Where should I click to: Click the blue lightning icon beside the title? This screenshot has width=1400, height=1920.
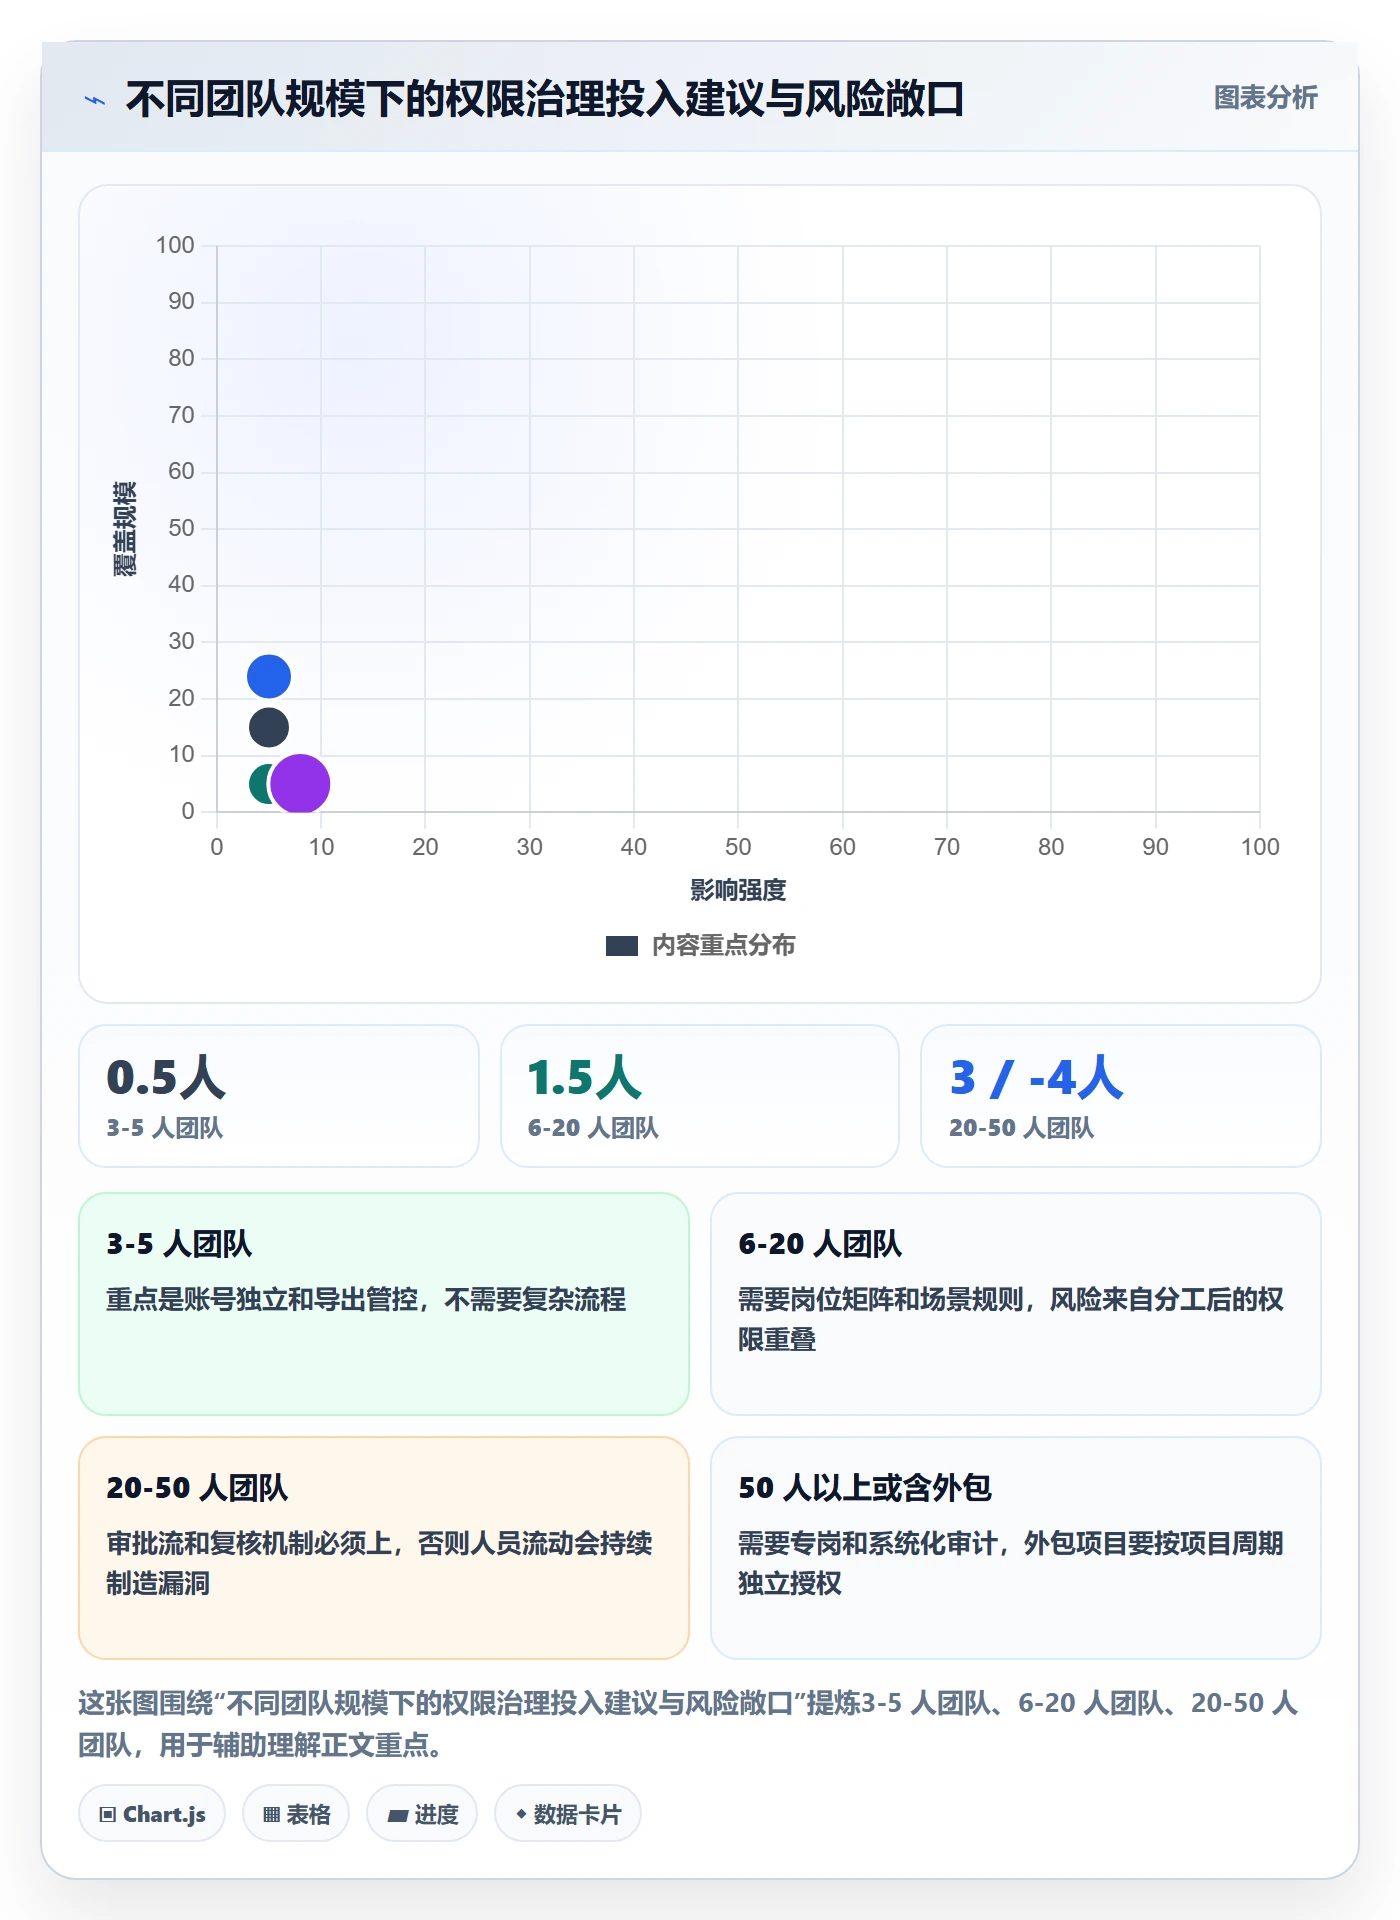95,100
